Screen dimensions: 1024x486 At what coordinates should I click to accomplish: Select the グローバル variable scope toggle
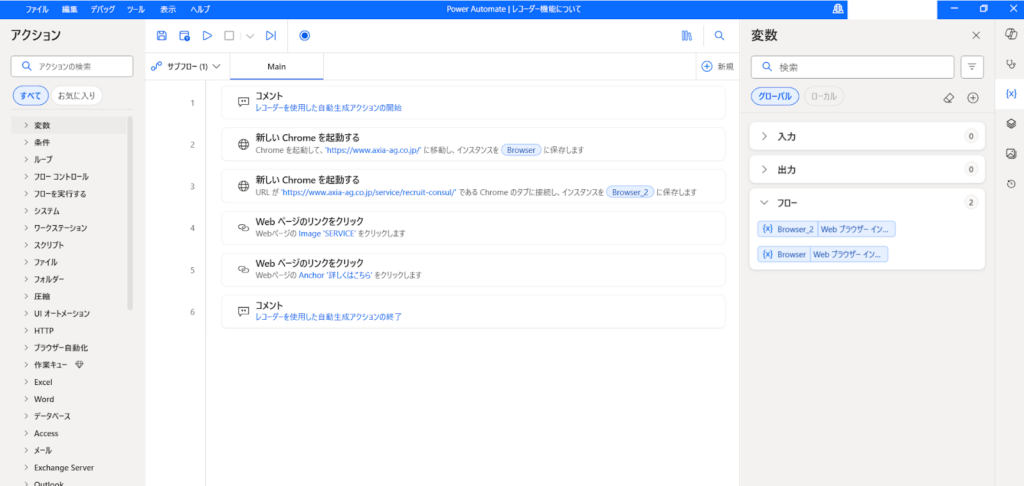point(774,97)
